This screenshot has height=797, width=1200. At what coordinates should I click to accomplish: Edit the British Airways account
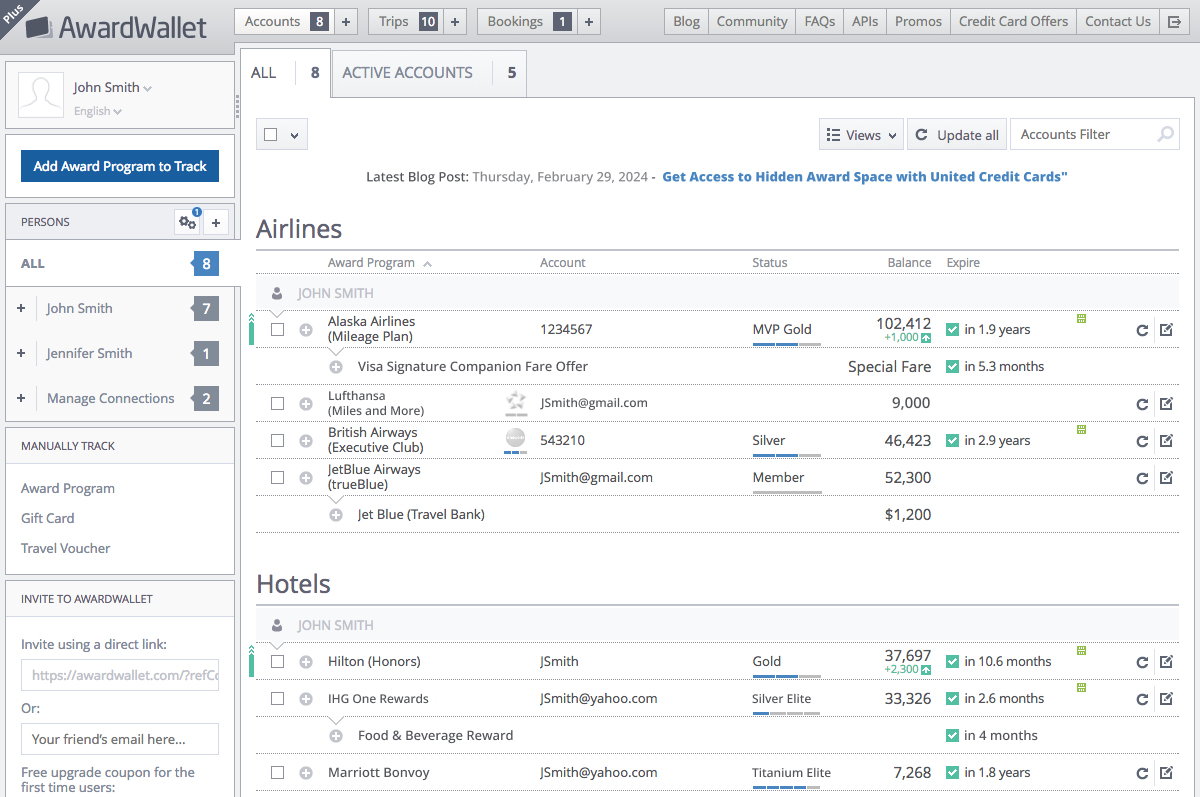(1166, 441)
